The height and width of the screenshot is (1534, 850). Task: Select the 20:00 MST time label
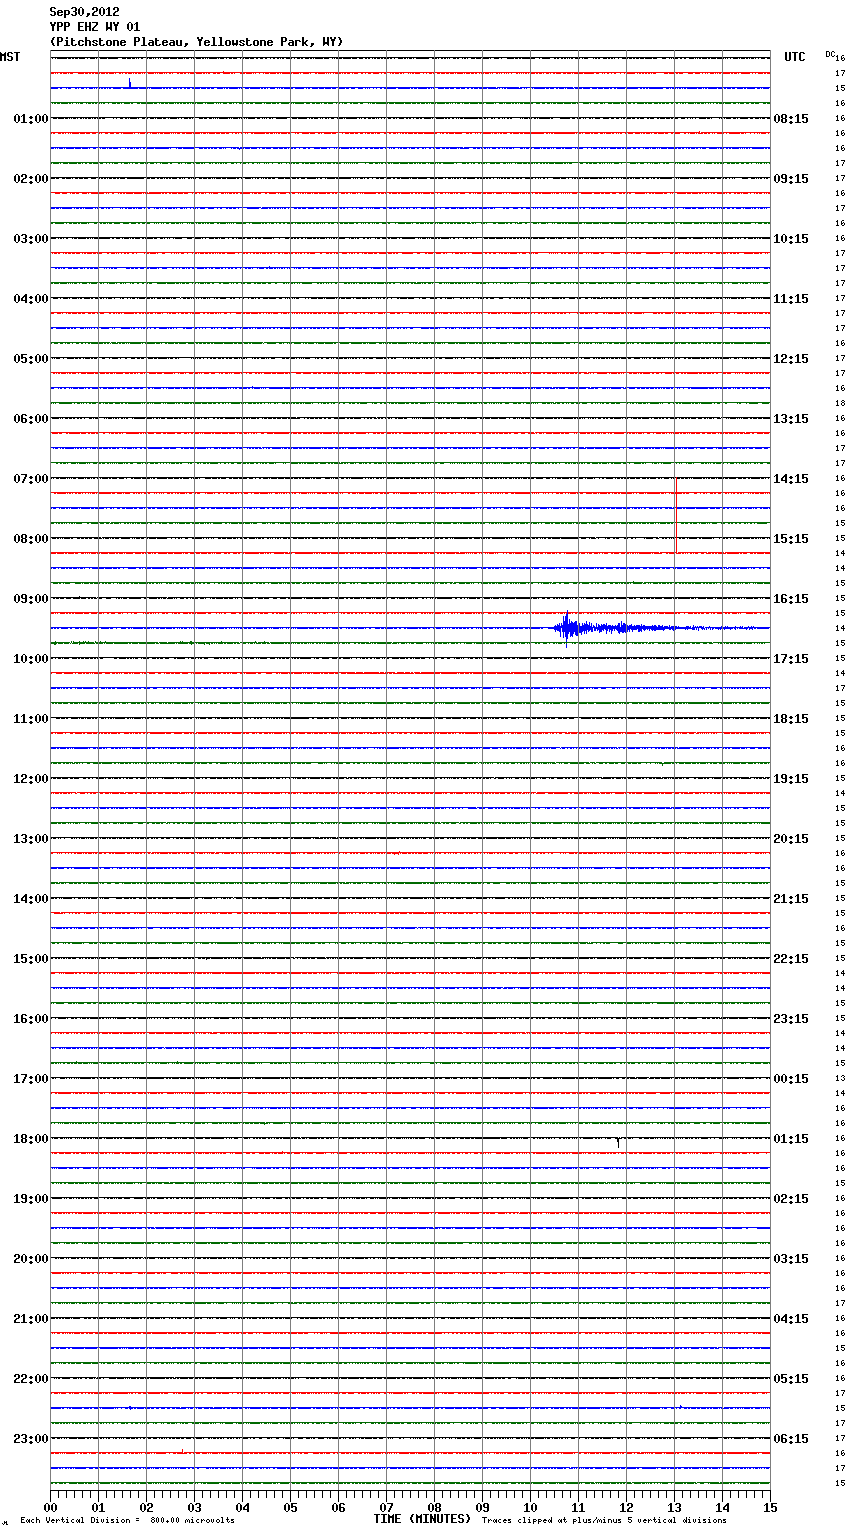(x=31, y=1259)
